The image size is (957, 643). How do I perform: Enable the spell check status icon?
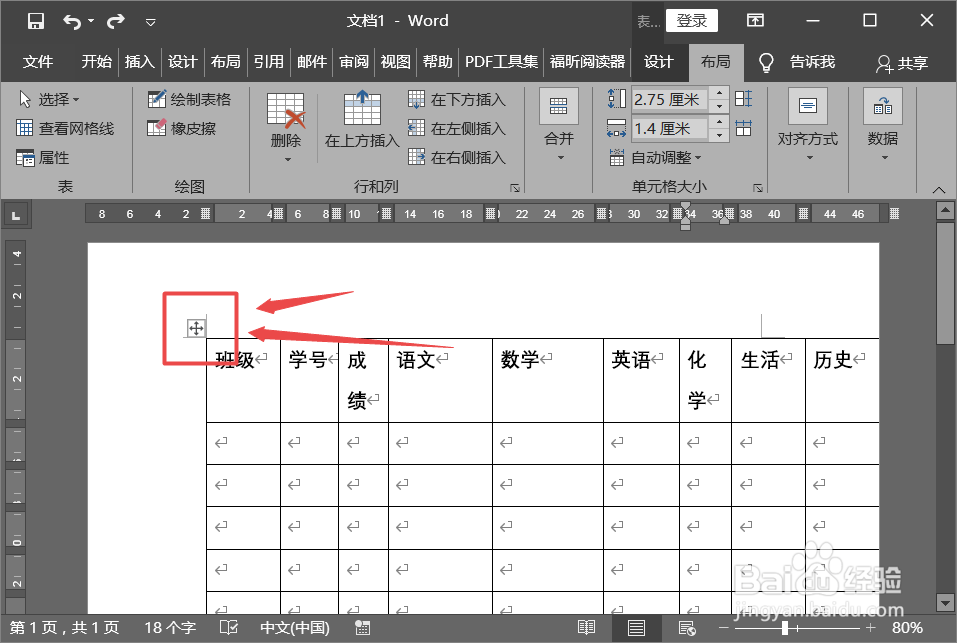coord(364,628)
